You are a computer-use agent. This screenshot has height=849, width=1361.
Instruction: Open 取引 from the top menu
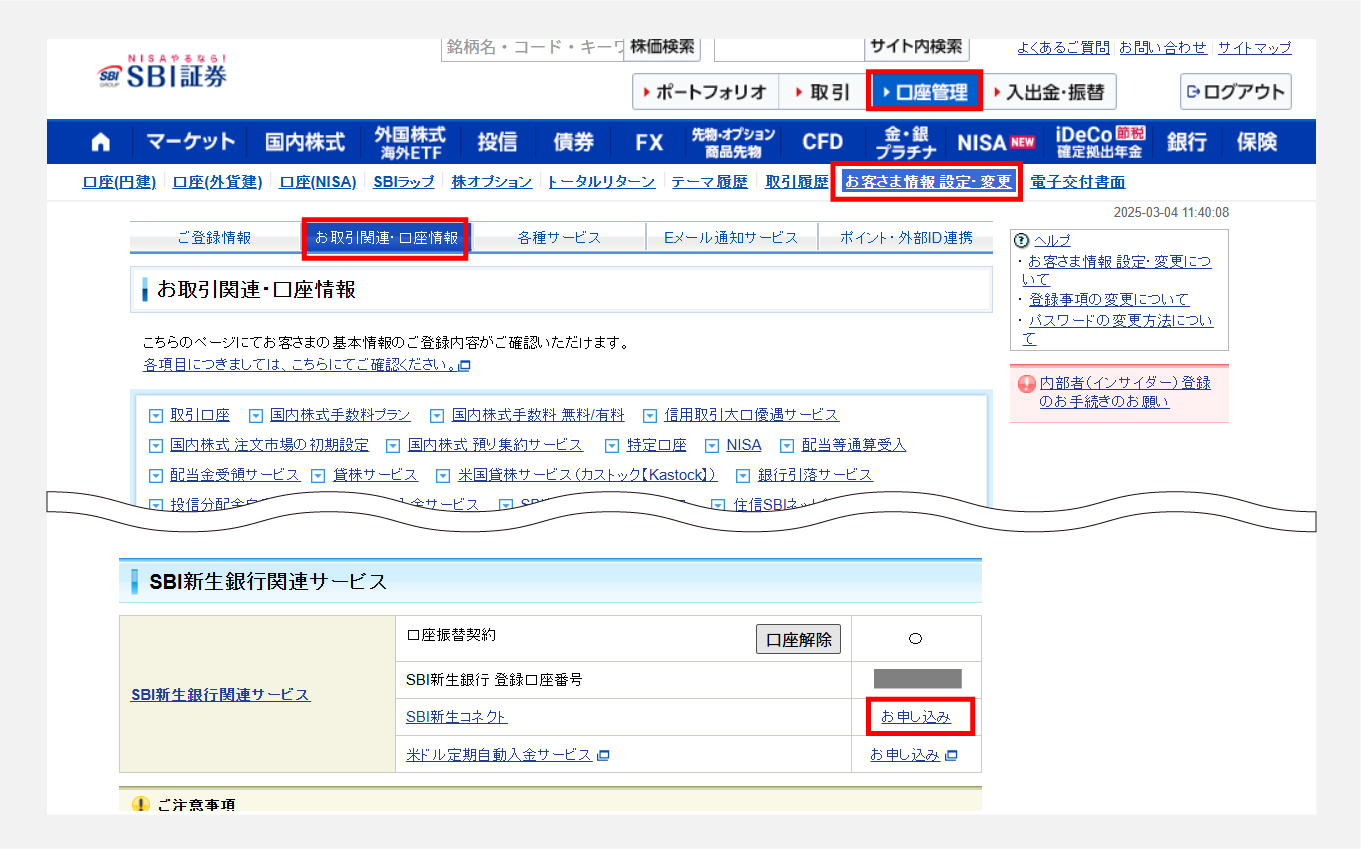(x=822, y=92)
